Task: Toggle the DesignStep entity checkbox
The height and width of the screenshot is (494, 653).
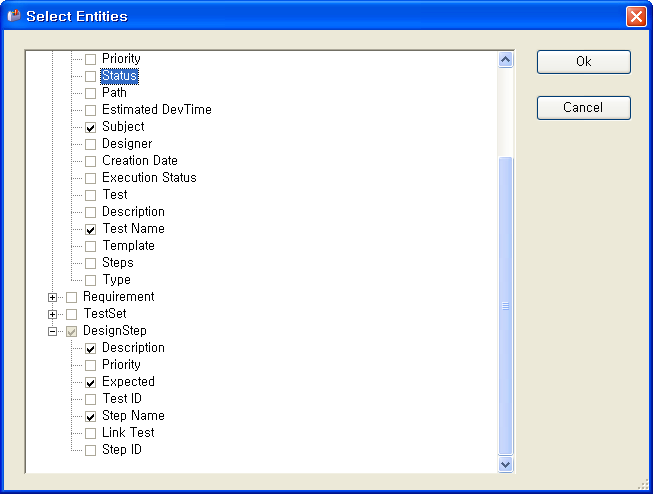Action: (x=72, y=332)
